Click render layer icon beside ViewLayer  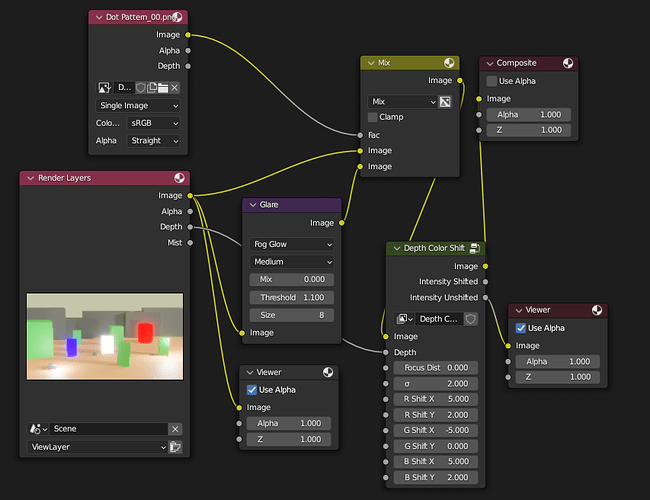(175, 447)
